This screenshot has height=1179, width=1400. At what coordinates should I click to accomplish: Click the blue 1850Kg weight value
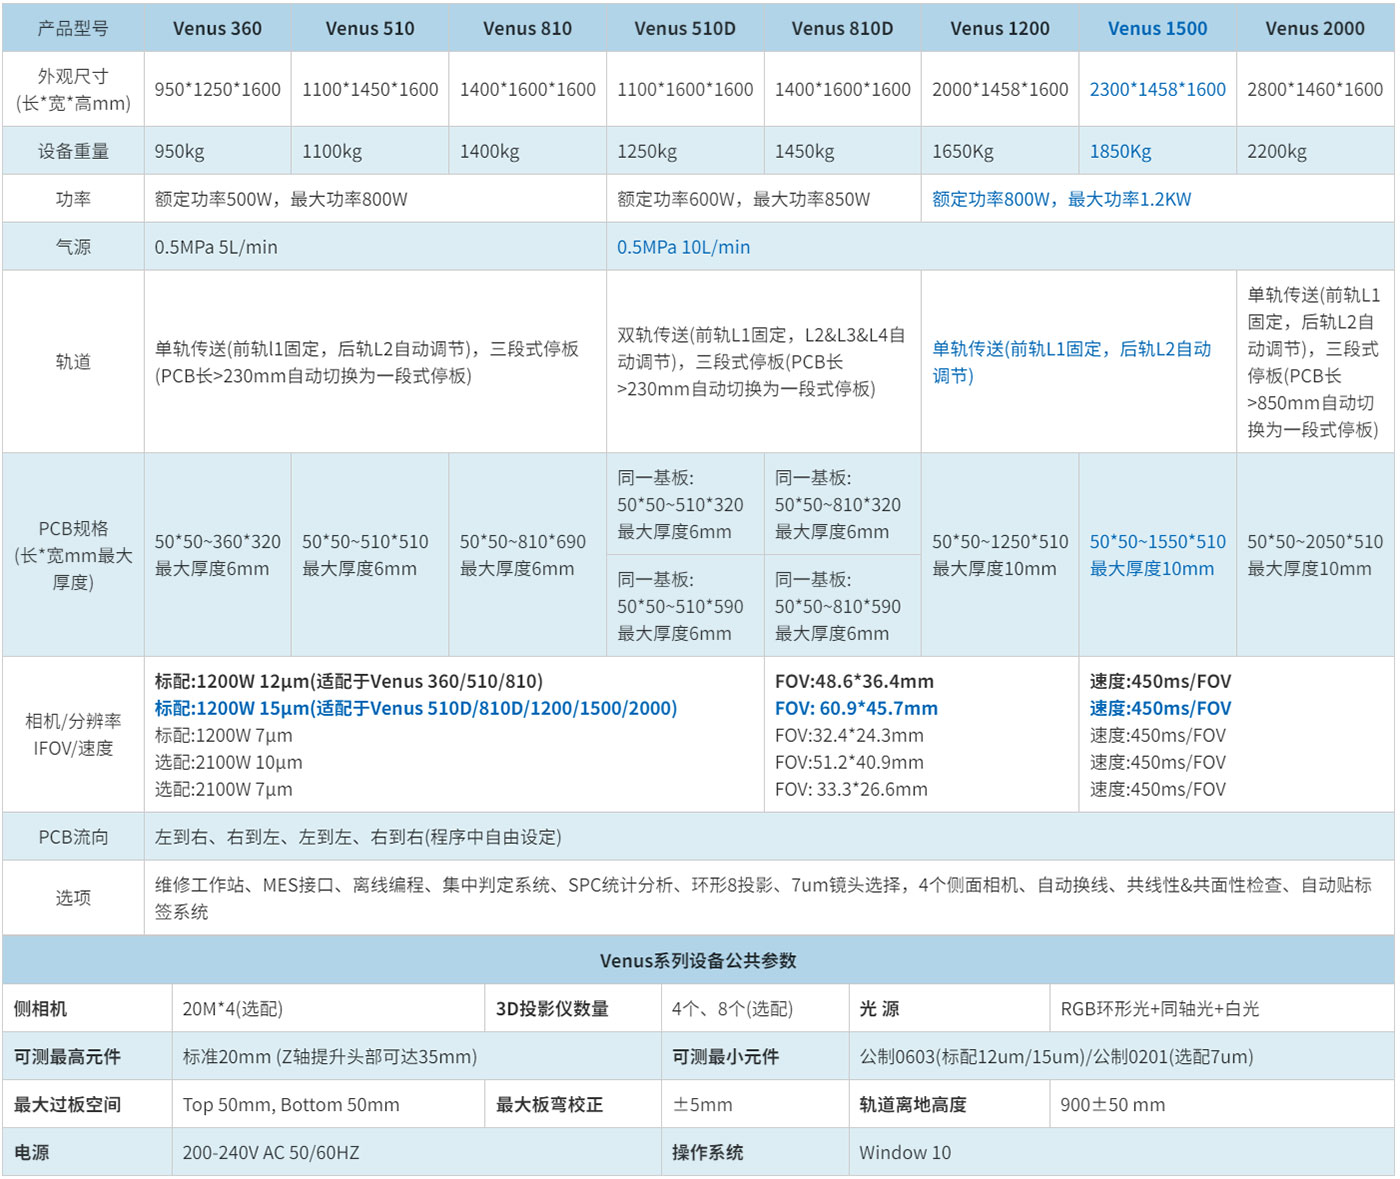point(1120,152)
